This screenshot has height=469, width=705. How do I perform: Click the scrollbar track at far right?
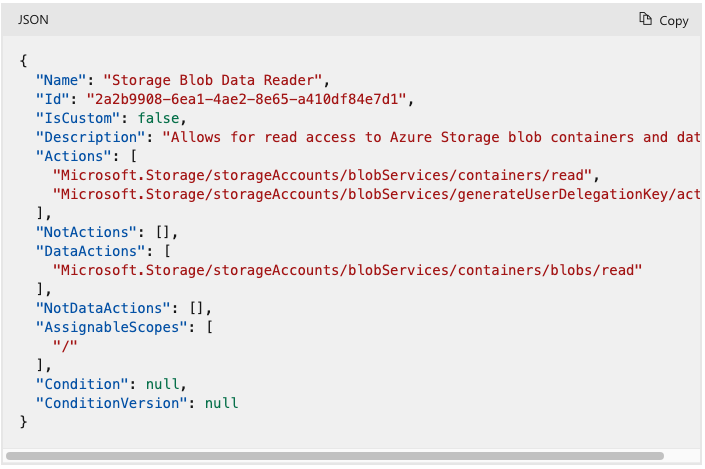pos(682,456)
